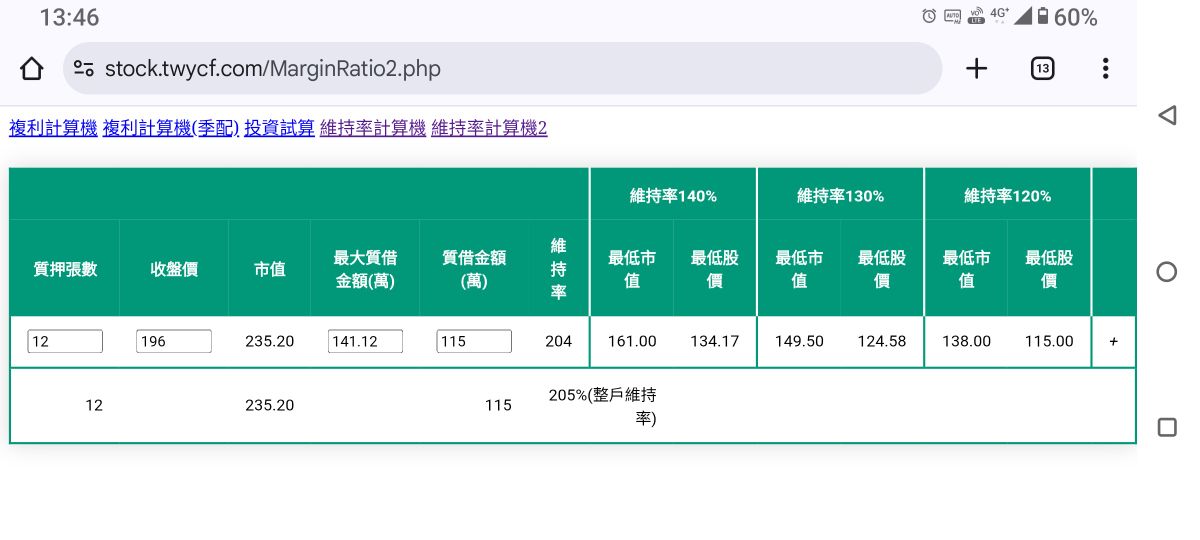Tap the Chrome home icon

coord(32,69)
